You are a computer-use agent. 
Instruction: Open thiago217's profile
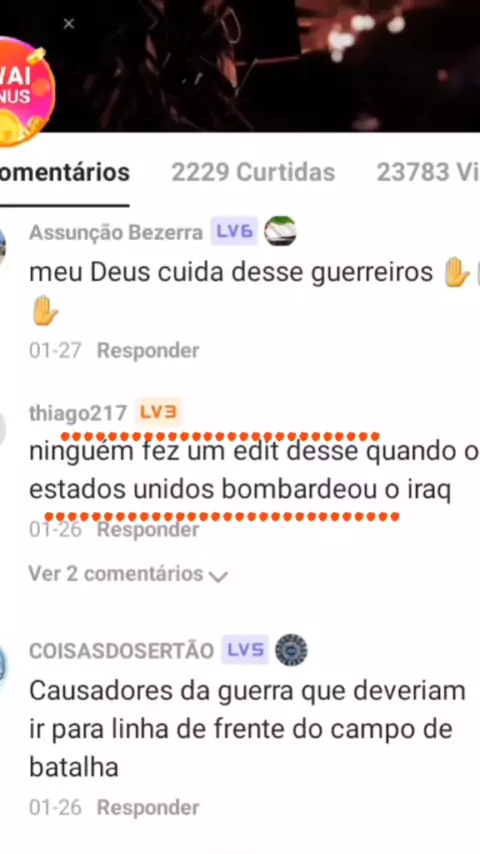click(x=78, y=413)
